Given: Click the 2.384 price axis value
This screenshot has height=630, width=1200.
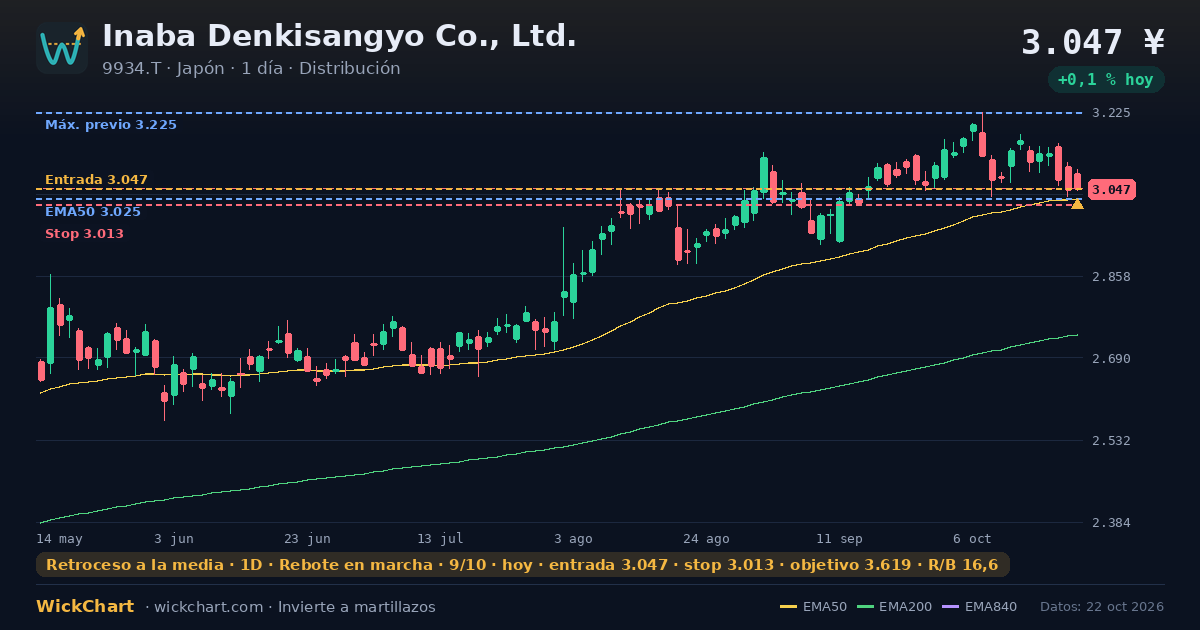Looking at the screenshot, I should point(1111,523).
